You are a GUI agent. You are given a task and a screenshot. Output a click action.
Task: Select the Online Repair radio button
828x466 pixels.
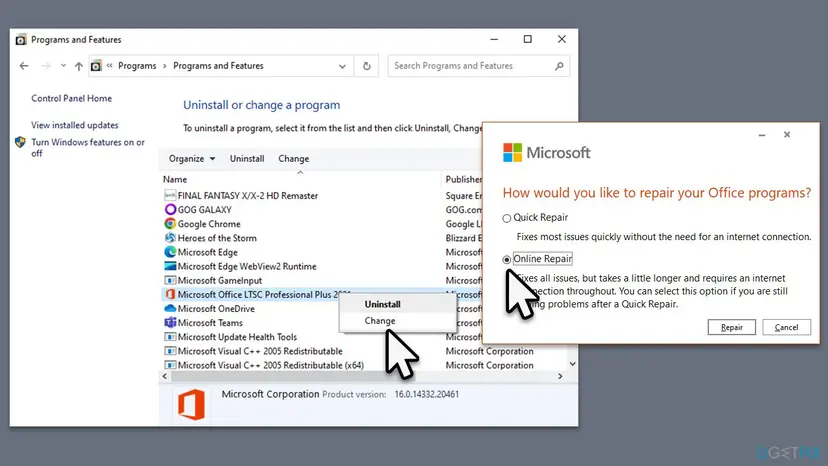pyautogui.click(x=506, y=259)
